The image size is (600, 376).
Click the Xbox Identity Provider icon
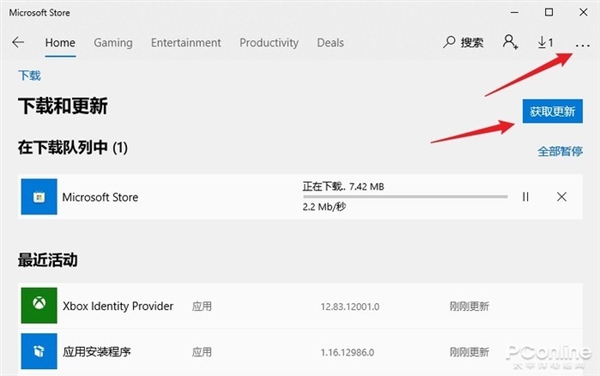[39, 305]
